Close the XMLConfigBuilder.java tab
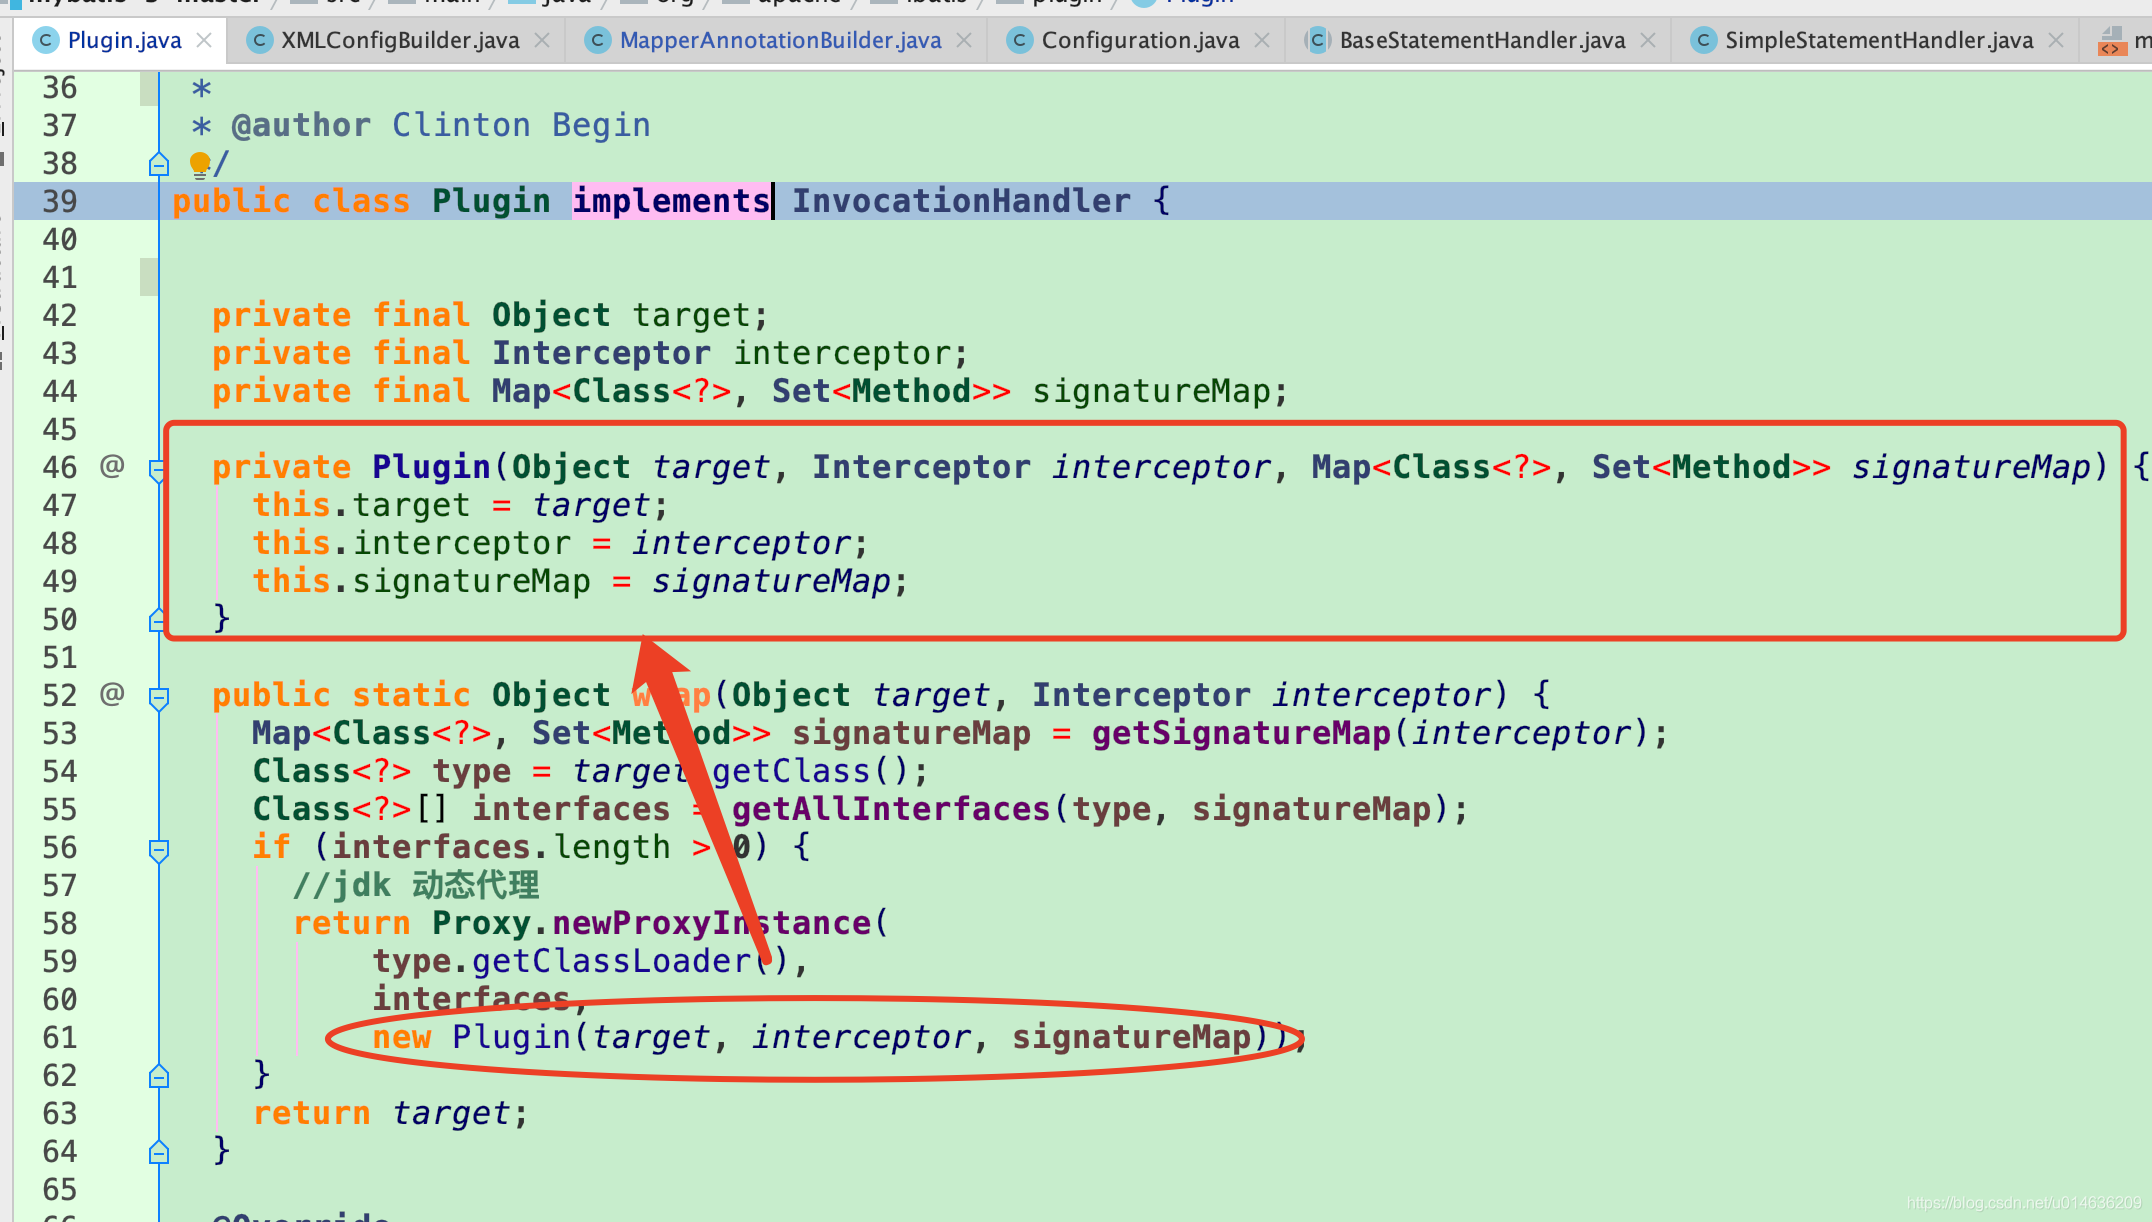The width and height of the screenshot is (2152, 1222). (541, 40)
